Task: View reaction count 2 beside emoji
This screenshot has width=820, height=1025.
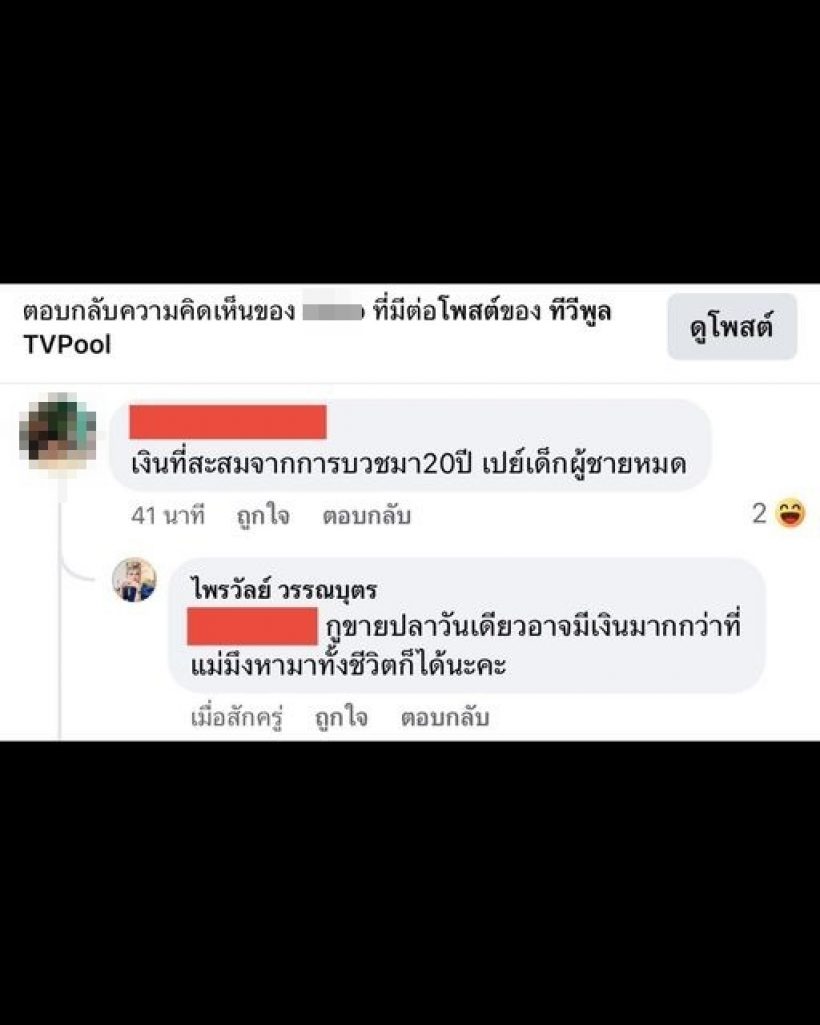Action: click(x=759, y=513)
